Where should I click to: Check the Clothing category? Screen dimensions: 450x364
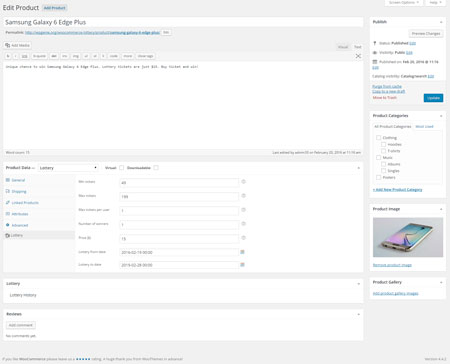(378, 138)
